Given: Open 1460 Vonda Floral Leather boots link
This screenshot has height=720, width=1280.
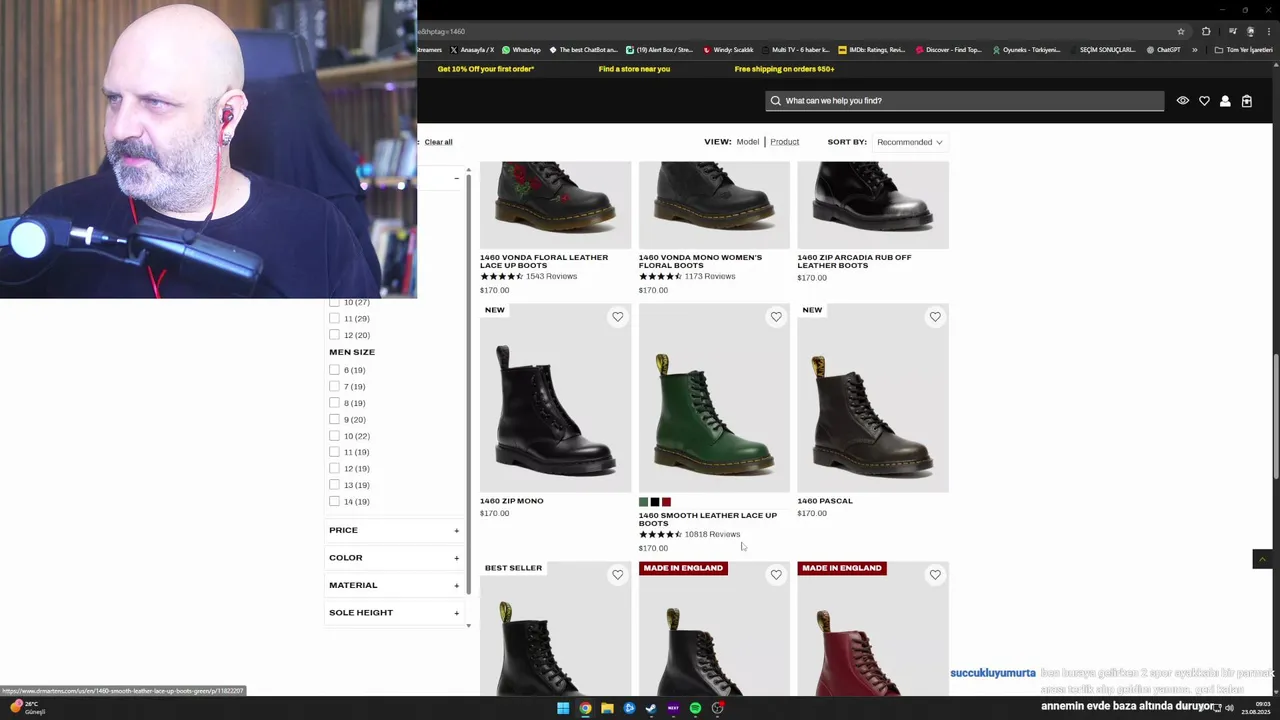Looking at the screenshot, I should click(544, 261).
